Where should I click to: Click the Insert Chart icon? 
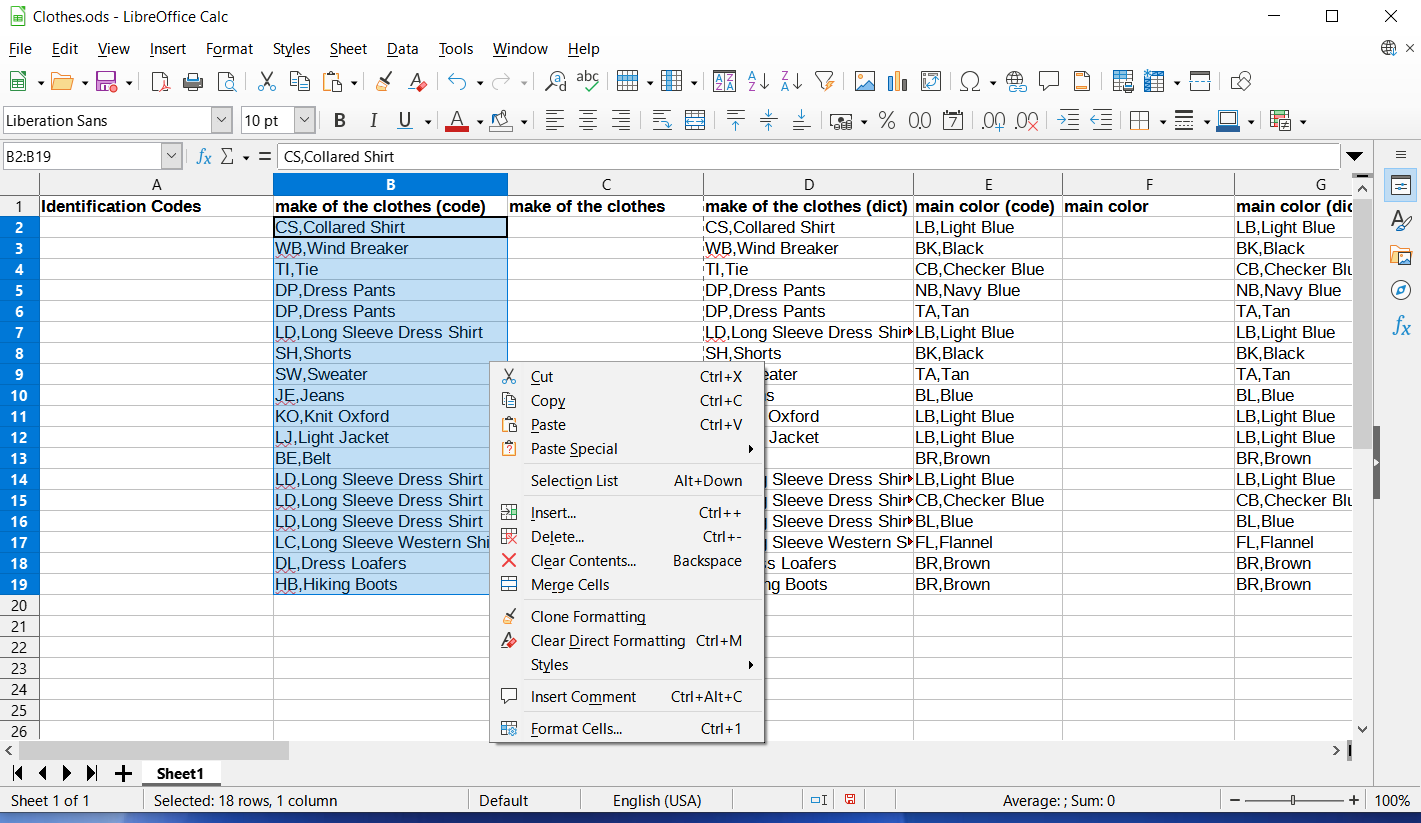897,82
